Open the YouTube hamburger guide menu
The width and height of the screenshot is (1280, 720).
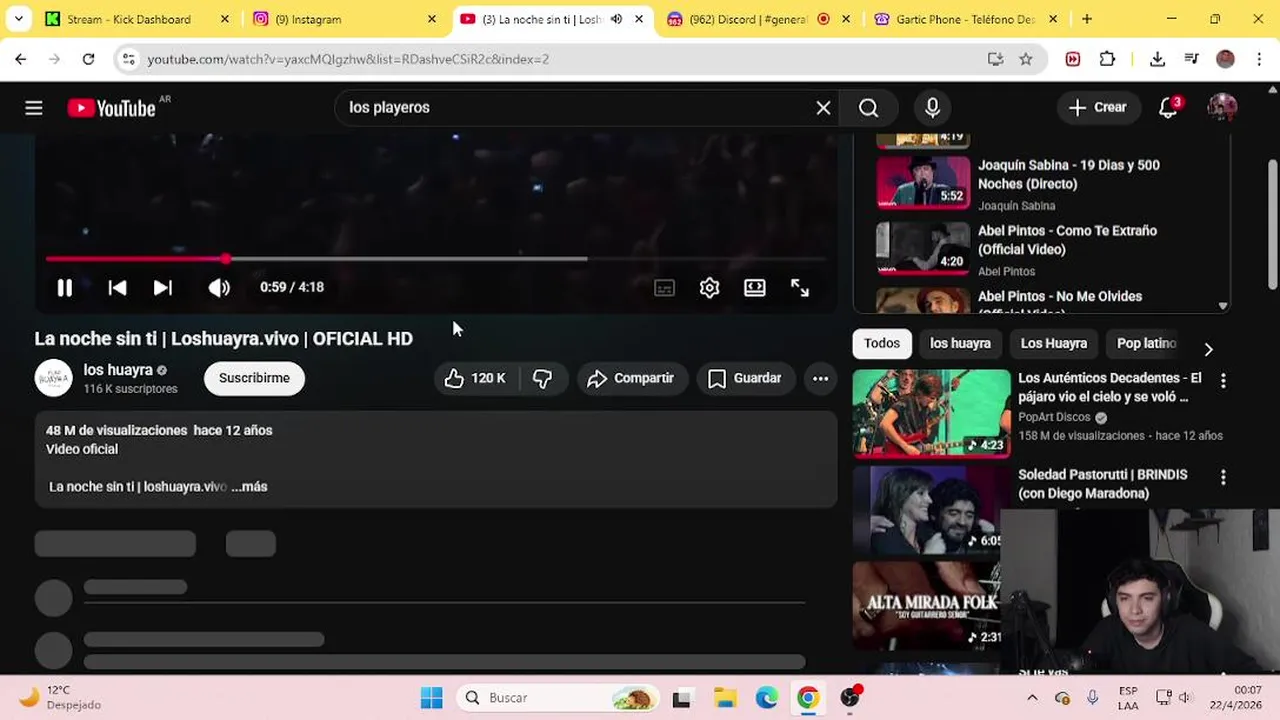34,108
